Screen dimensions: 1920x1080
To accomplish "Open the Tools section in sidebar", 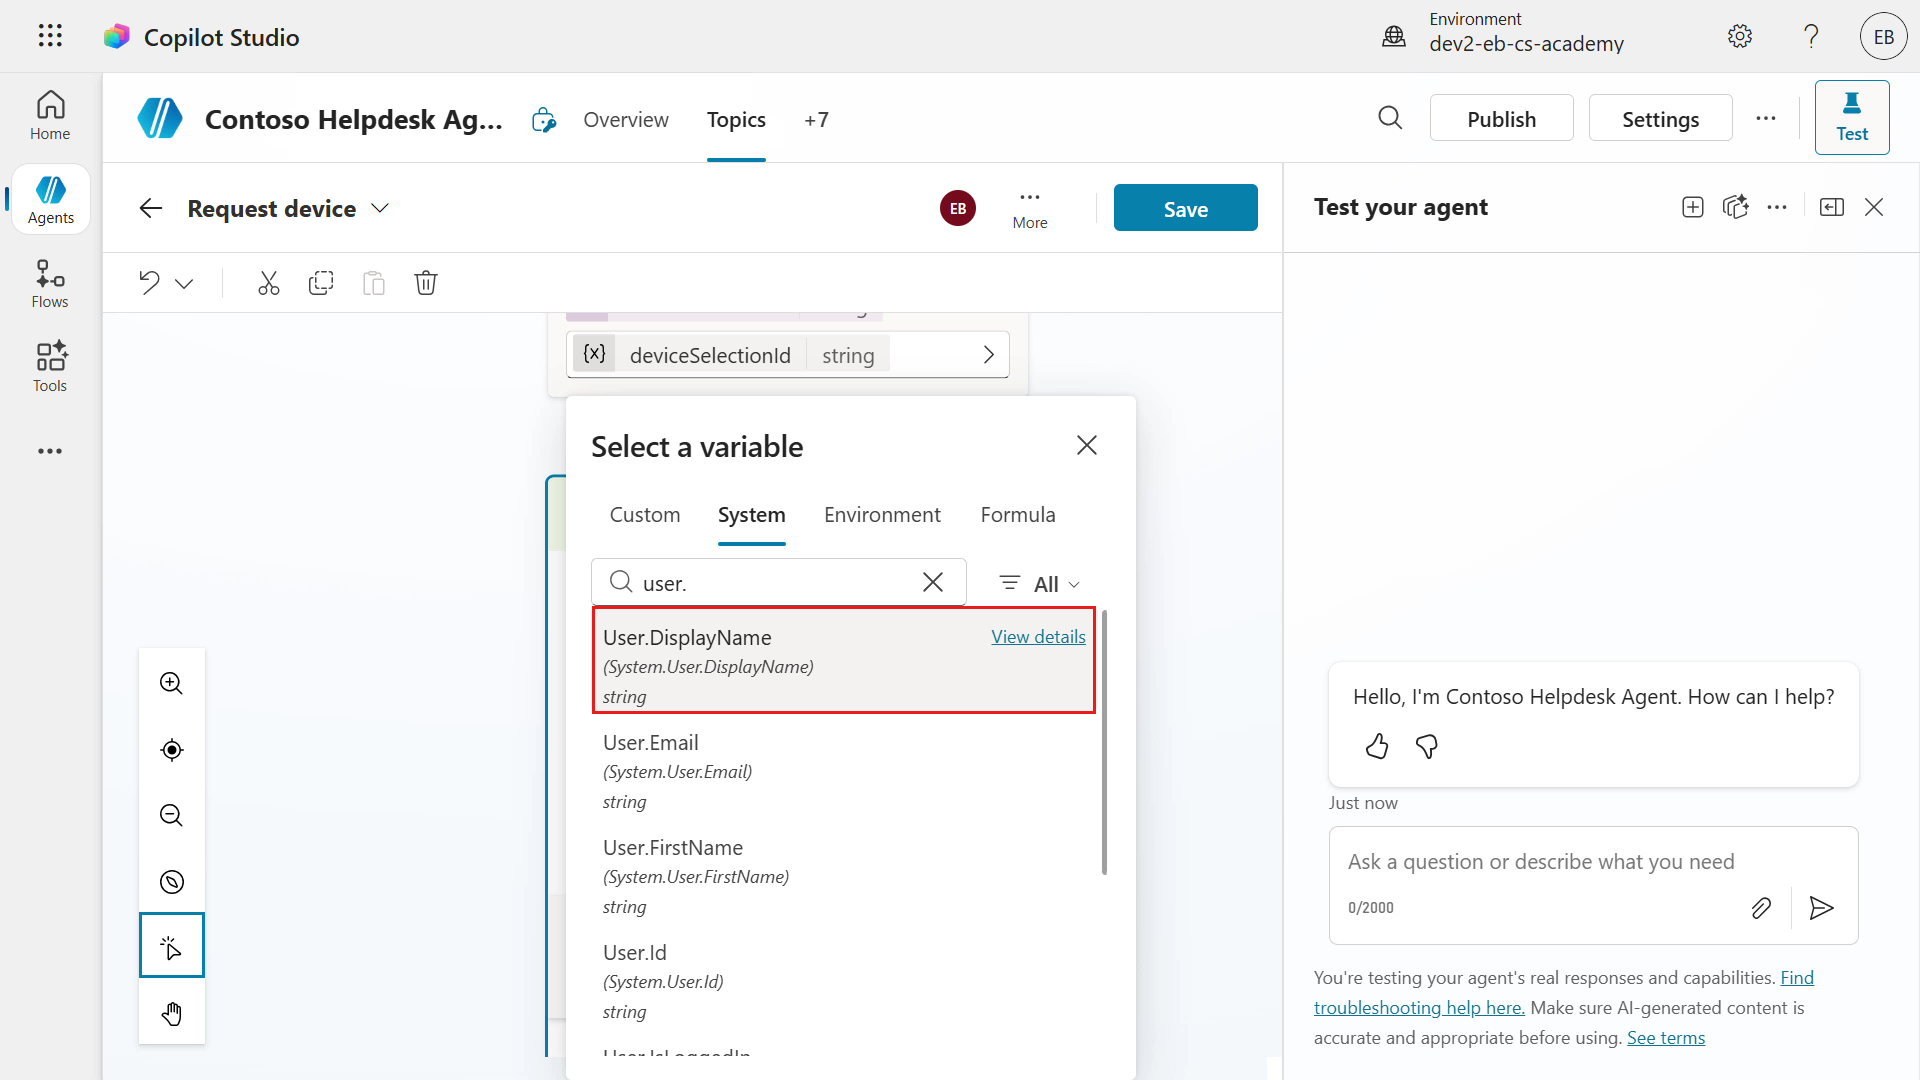I will (49, 366).
